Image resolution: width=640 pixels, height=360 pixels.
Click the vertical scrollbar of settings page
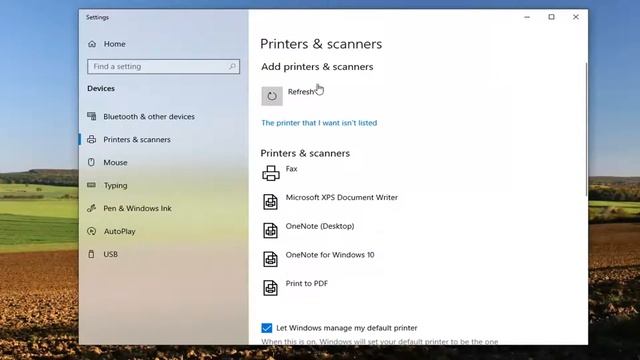587,129
